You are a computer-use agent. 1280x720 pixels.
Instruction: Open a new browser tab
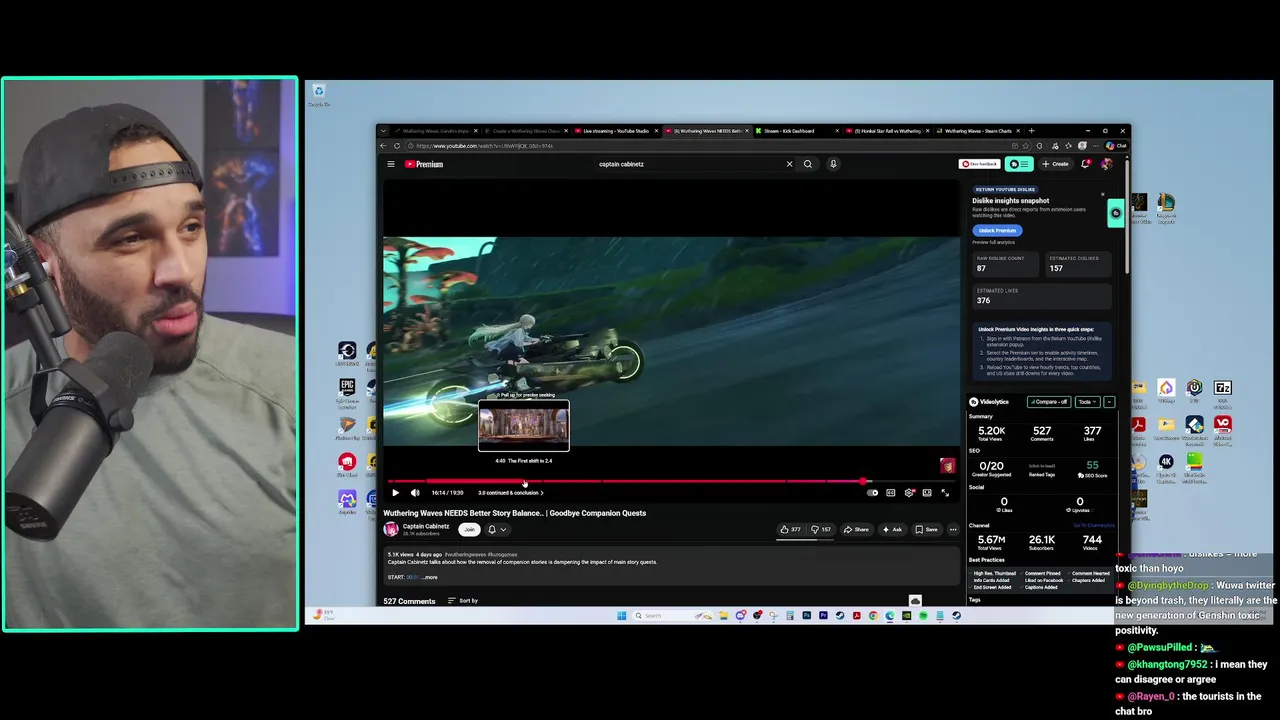click(1032, 131)
